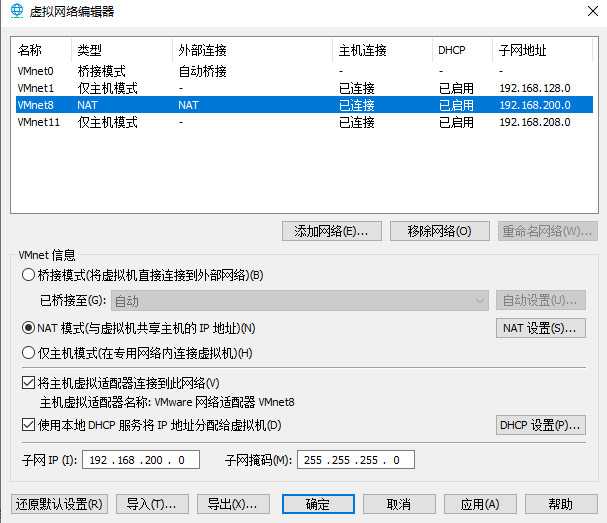Image resolution: width=607 pixels, height=523 pixels.
Task: Open NAT 设置(S)... dialog
Action: tap(541, 328)
